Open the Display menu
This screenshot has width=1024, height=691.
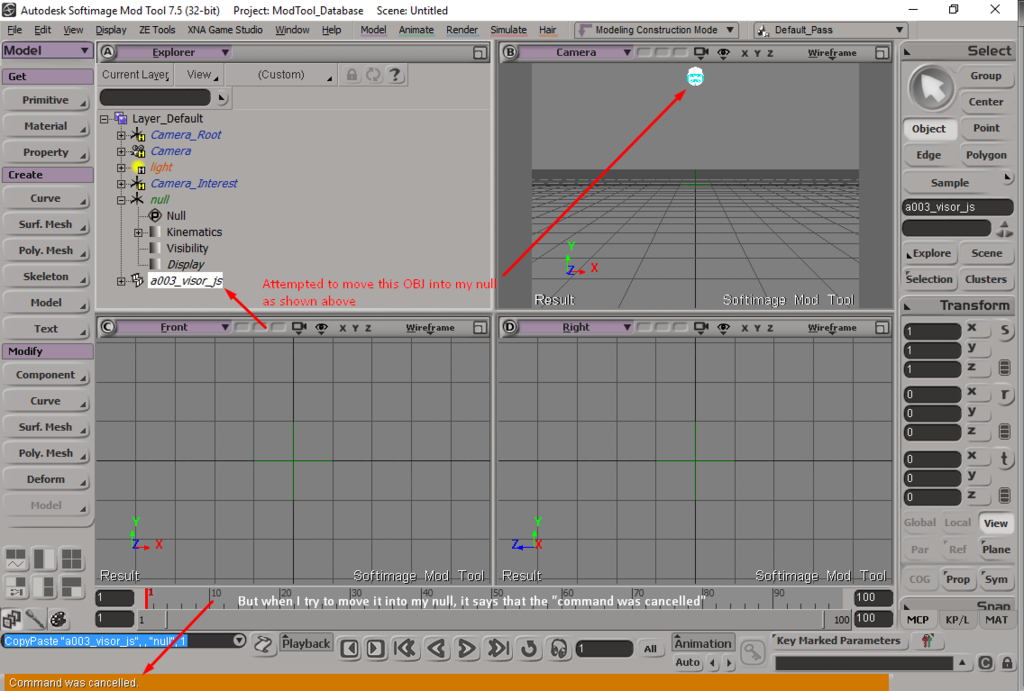coord(111,30)
